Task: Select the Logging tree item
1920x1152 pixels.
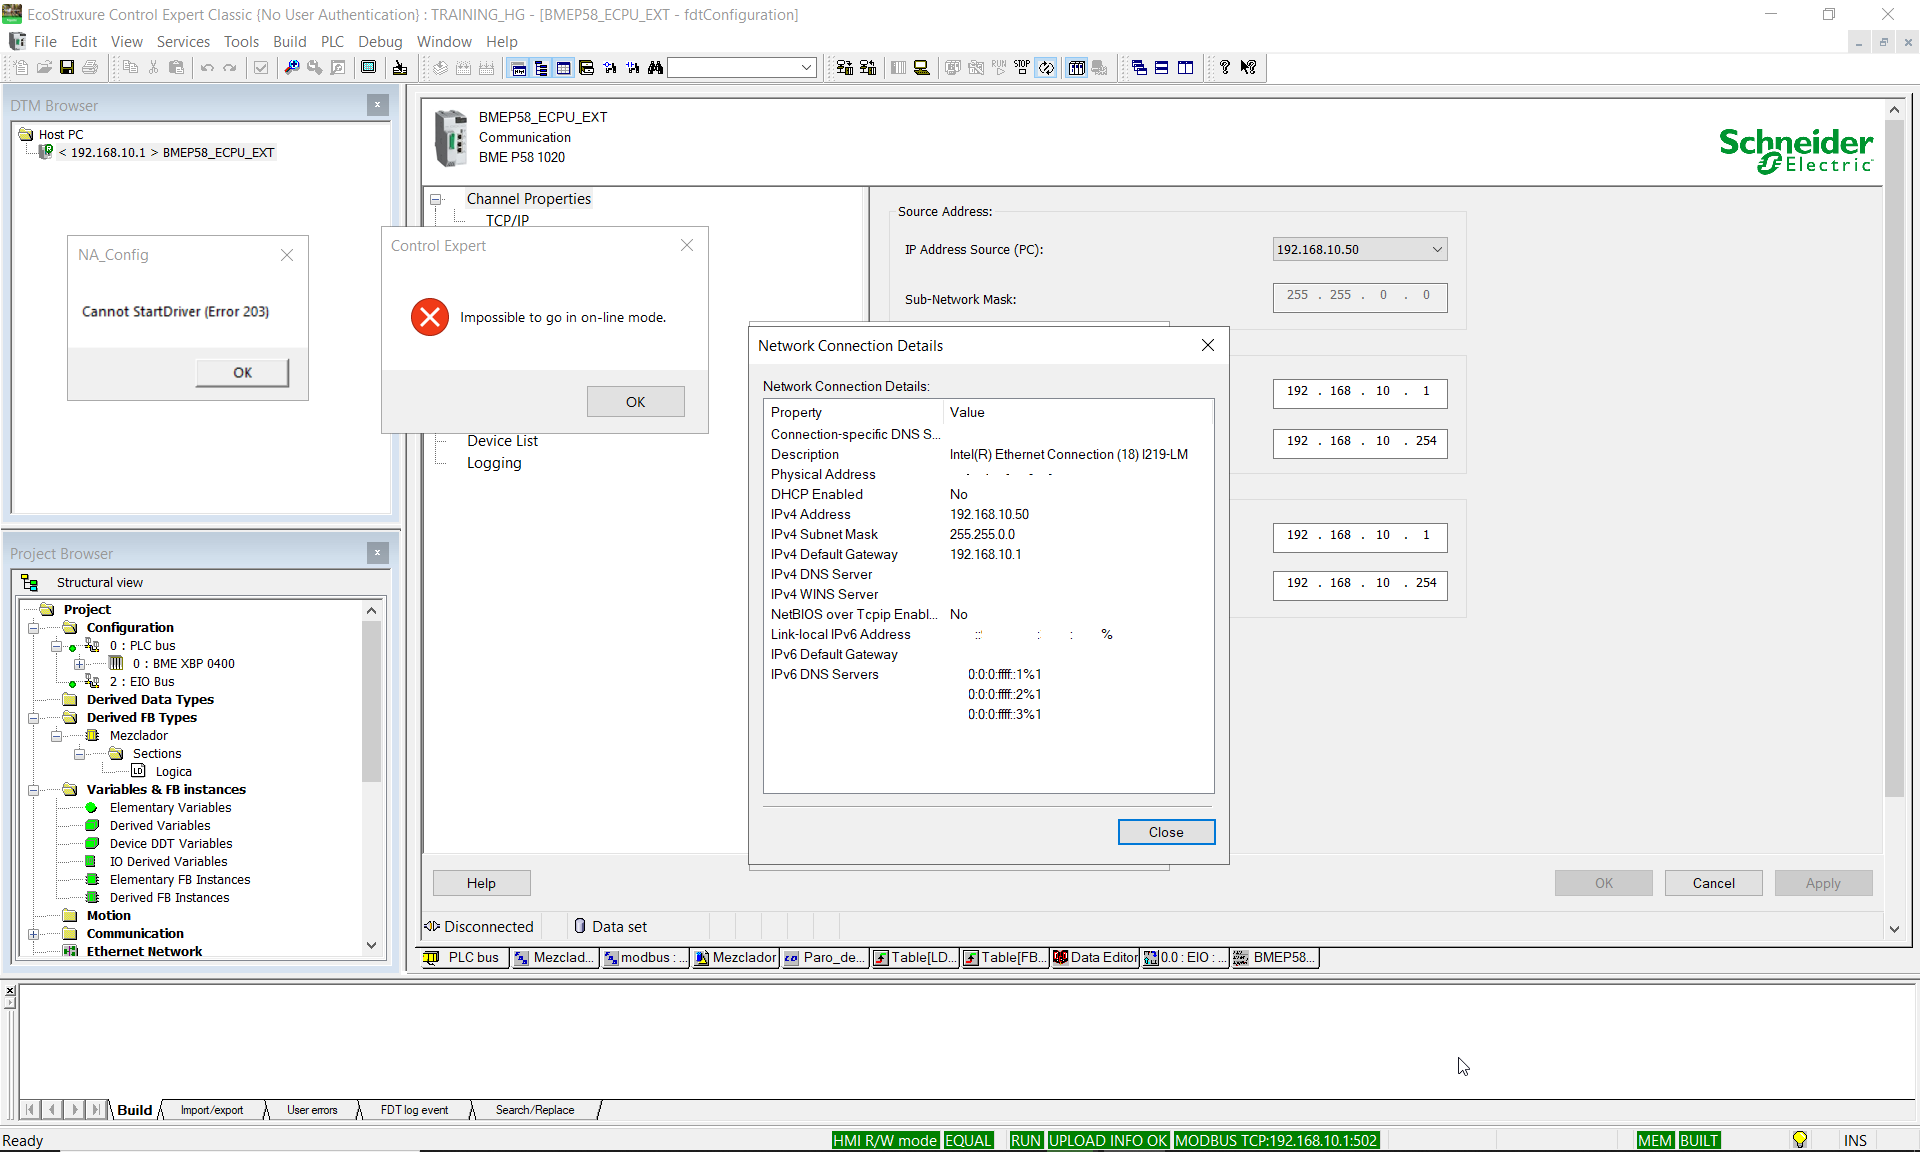Action: click(494, 463)
